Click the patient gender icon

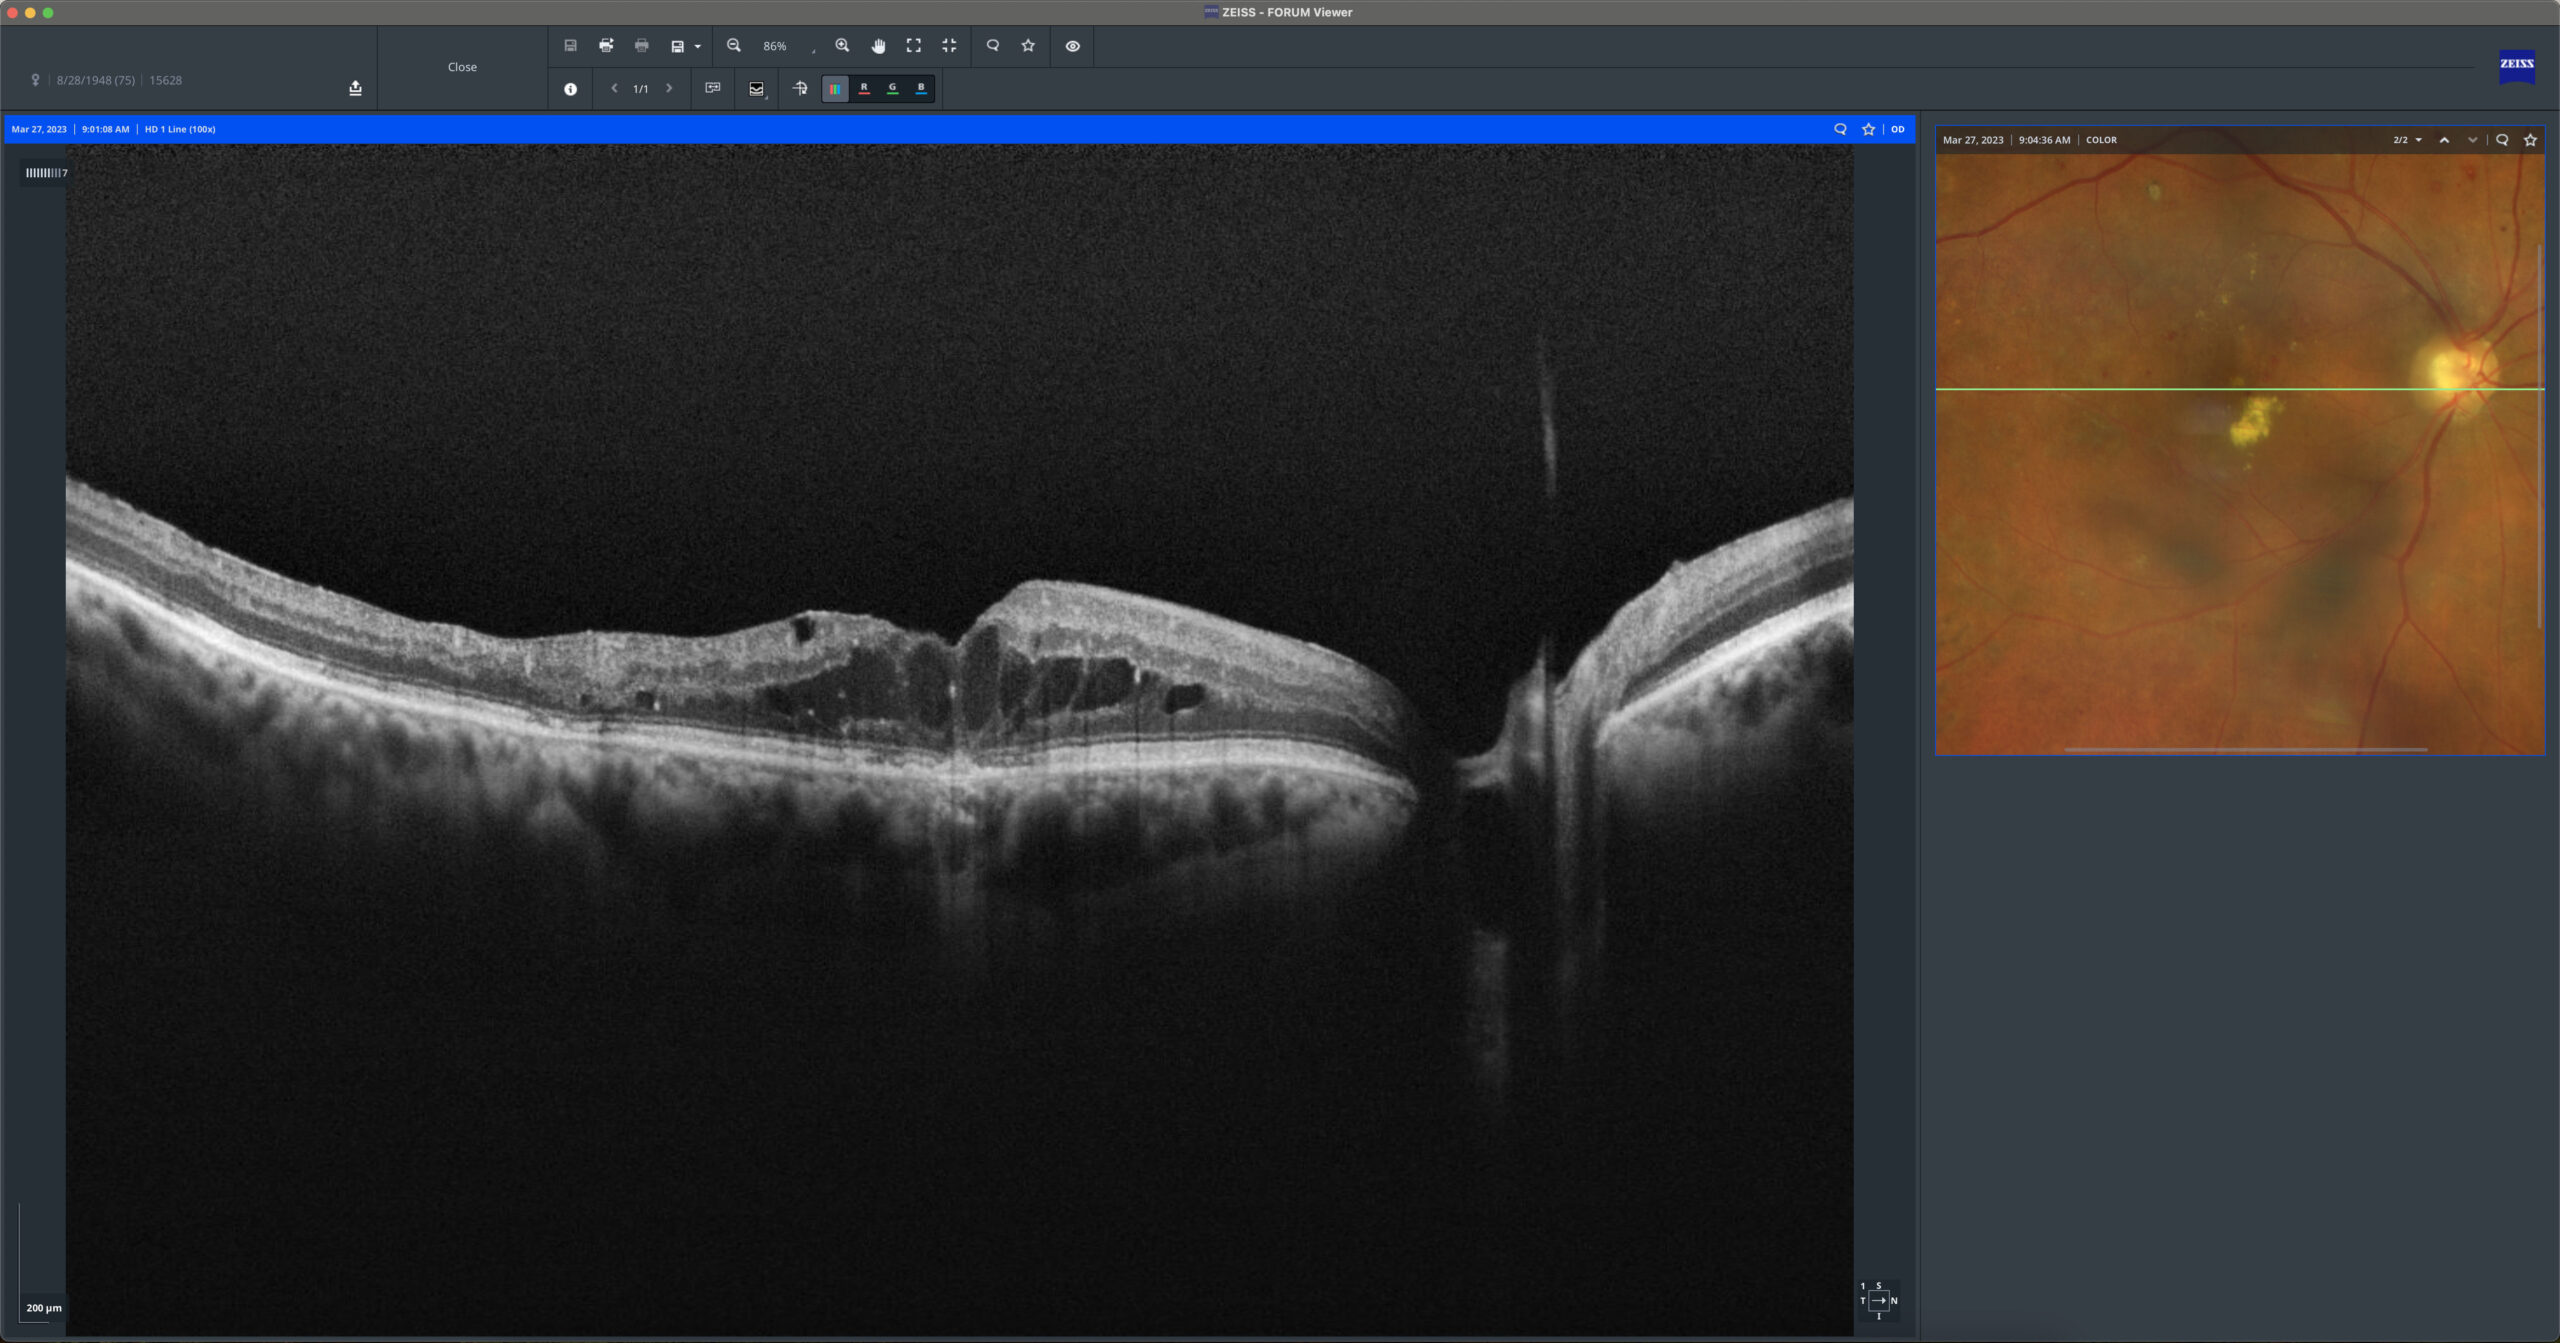click(x=35, y=80)
